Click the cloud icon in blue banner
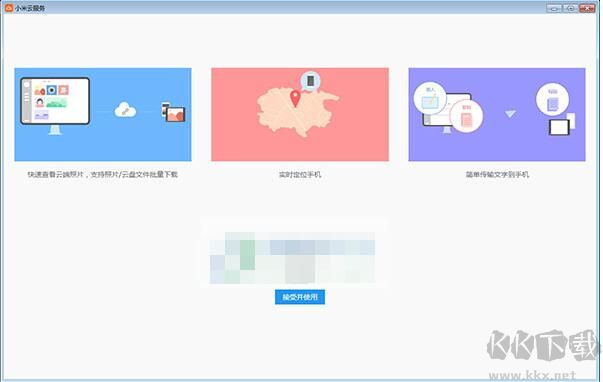This screenshot has width=603, height=382. [x=125, y=110]
